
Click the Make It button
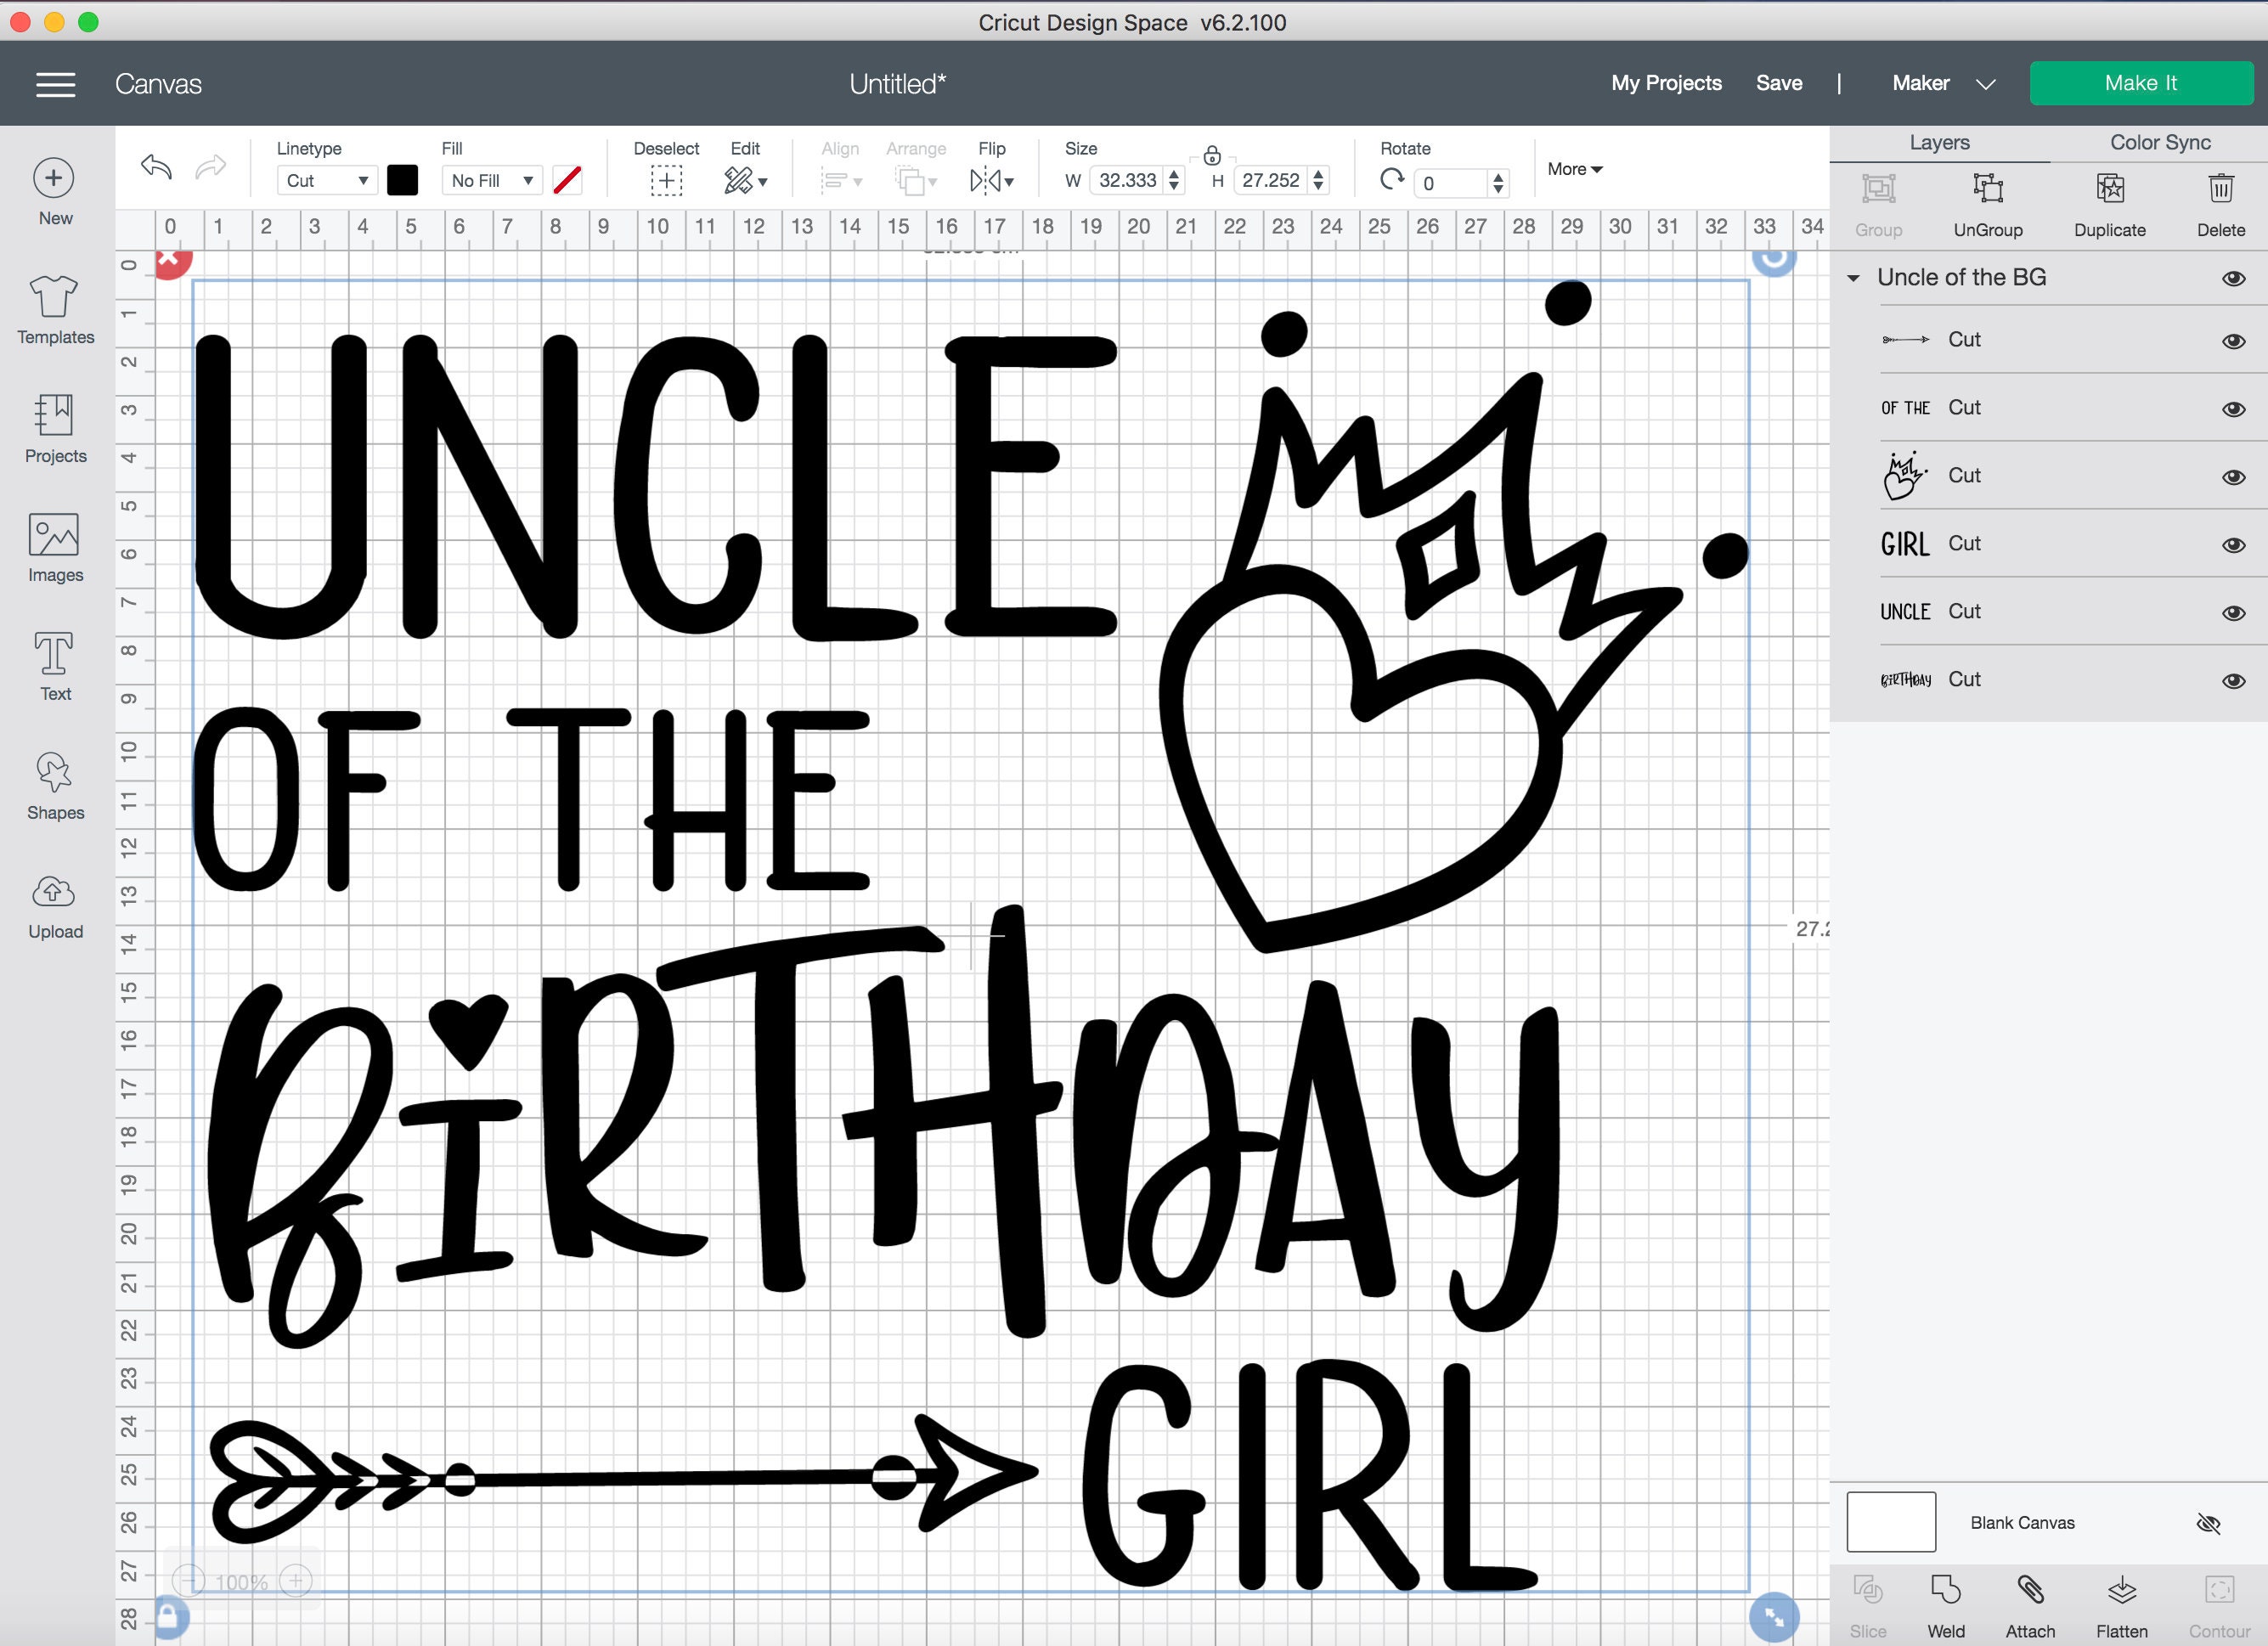click(2140, 83)
